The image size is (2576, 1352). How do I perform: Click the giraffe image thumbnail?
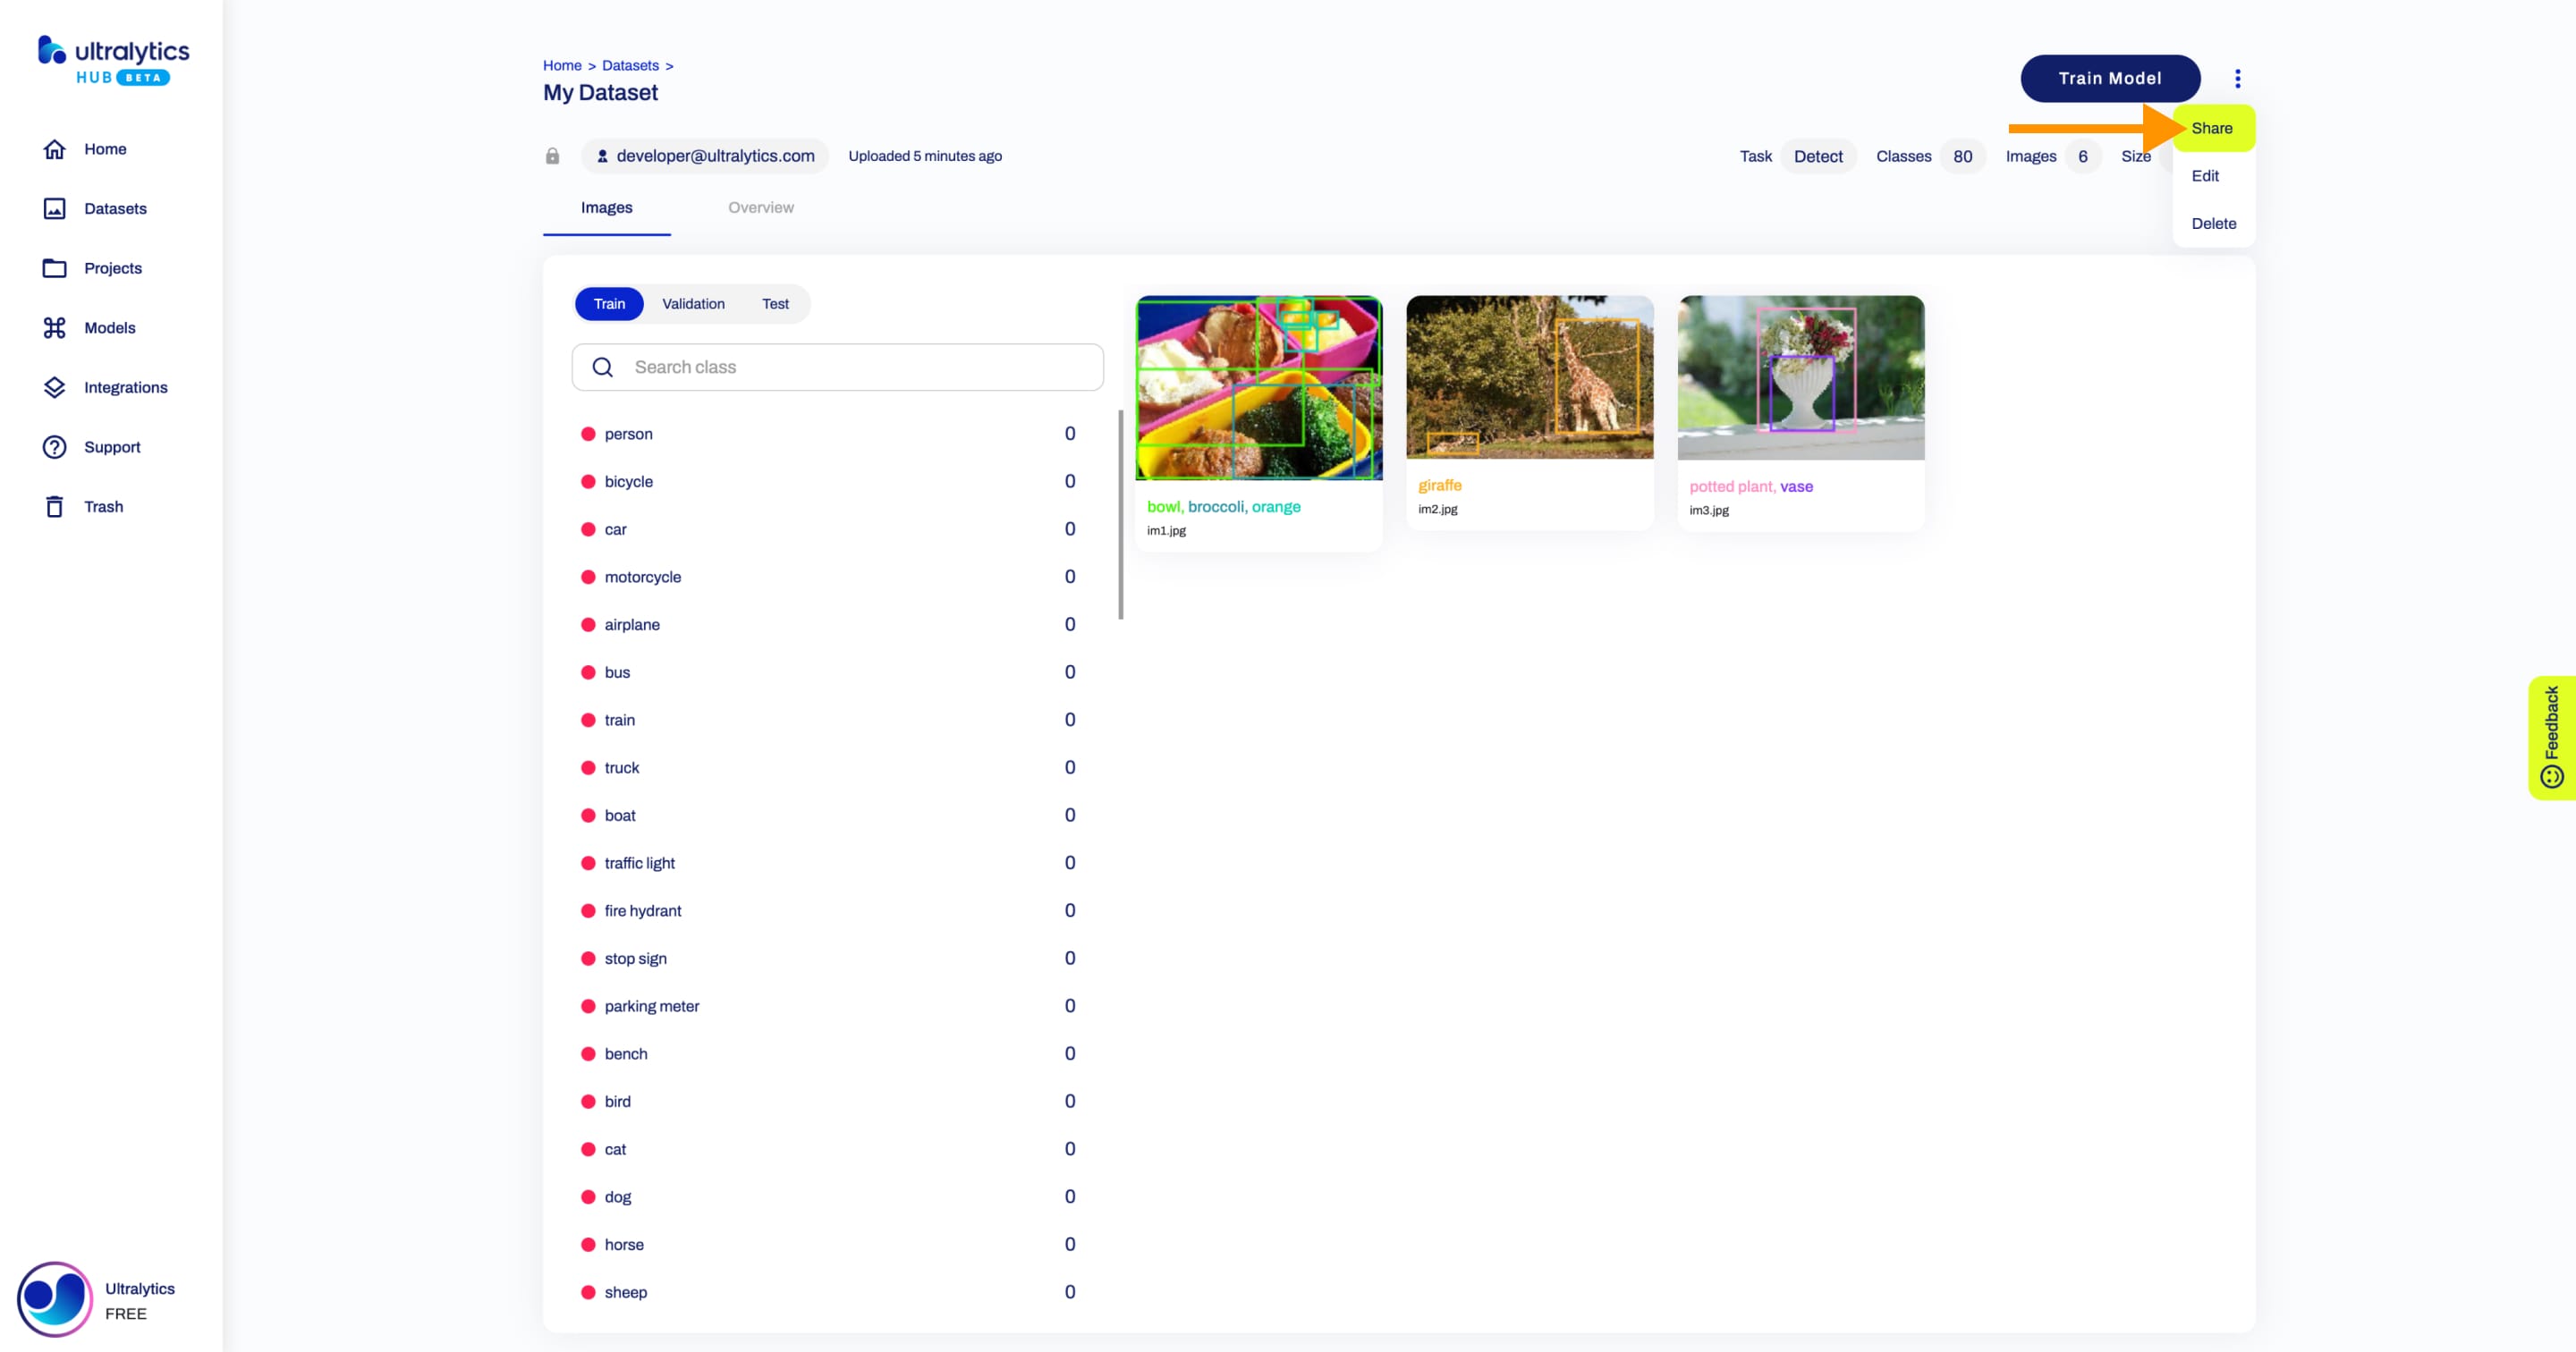(1529, 376)
